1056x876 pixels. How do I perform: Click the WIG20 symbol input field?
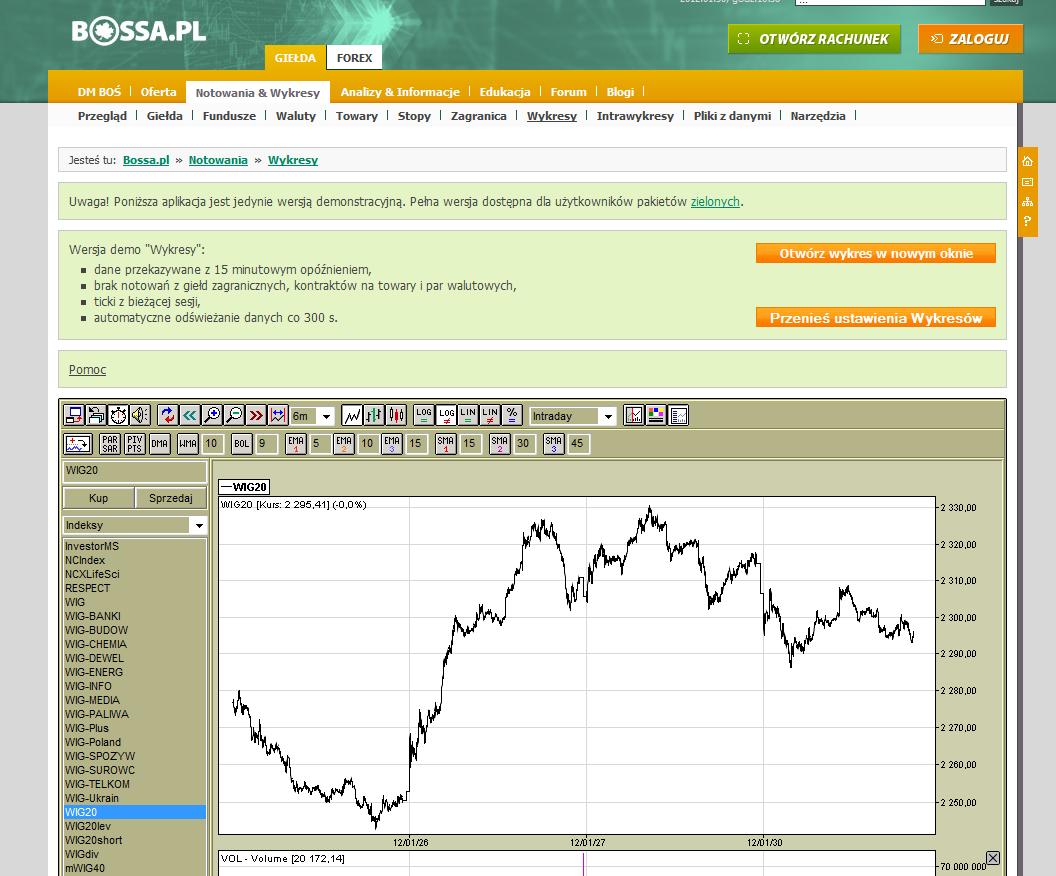click(x=135, y=471)
